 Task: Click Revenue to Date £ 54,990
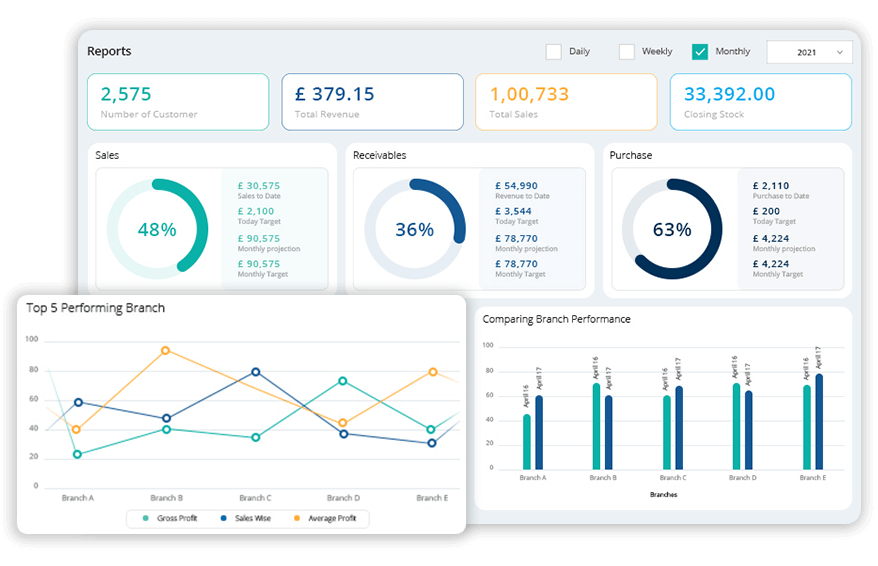(x=516, y=186)
